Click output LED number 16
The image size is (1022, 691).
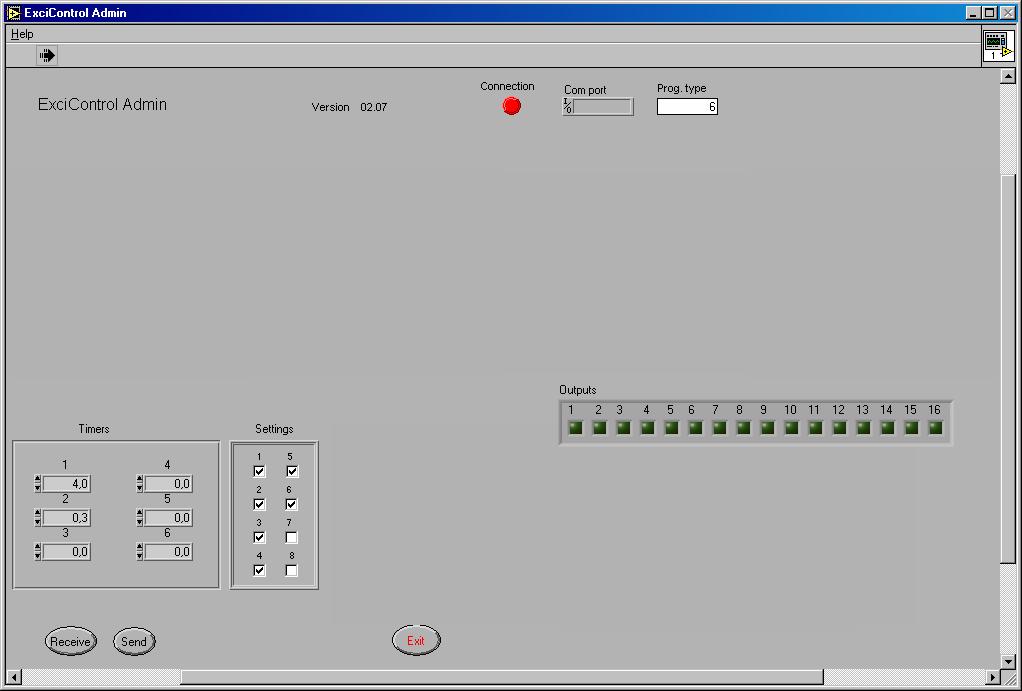coord(935,428)
